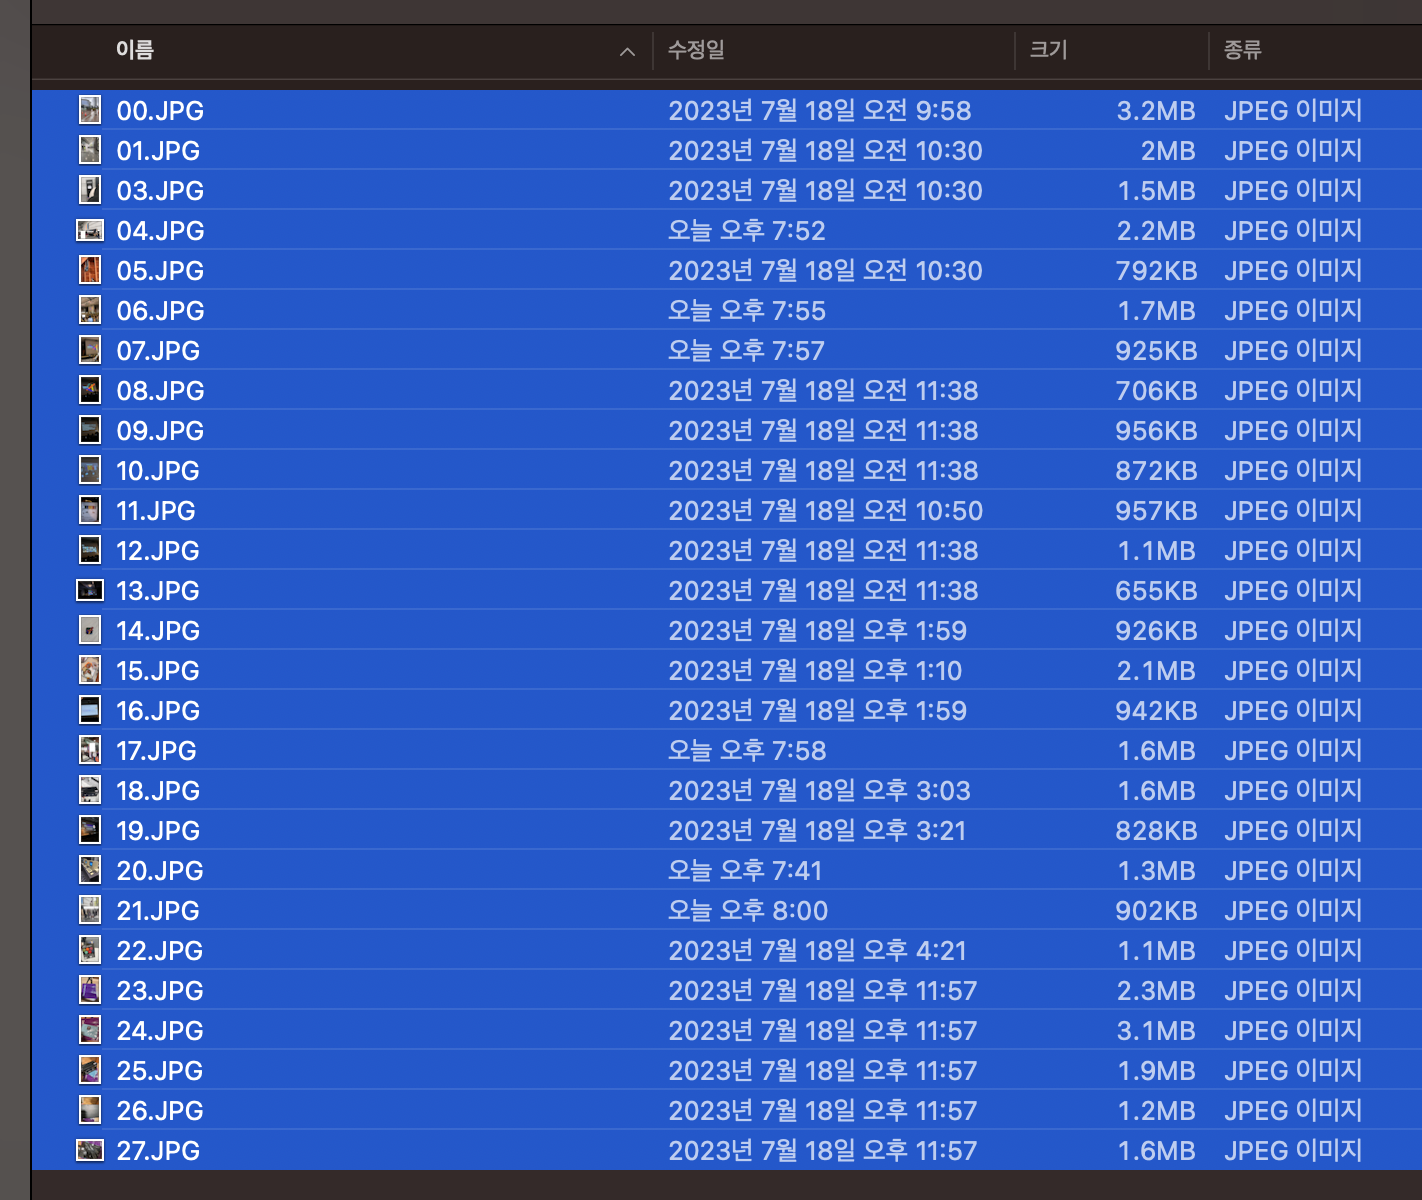Click the thumbnail icon of 05.JPG

click(90, 270)
